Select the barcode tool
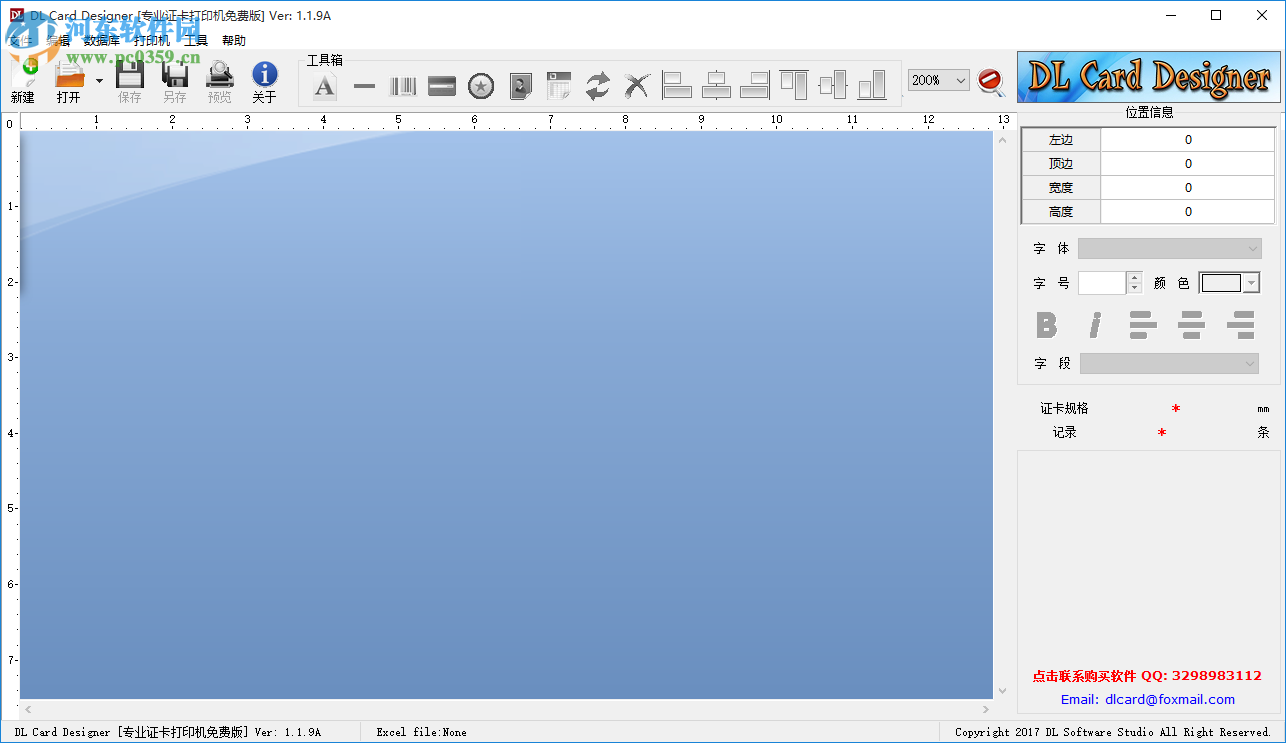The width and height of the screenshot is (1286, 743). click(x=403, y=86)
